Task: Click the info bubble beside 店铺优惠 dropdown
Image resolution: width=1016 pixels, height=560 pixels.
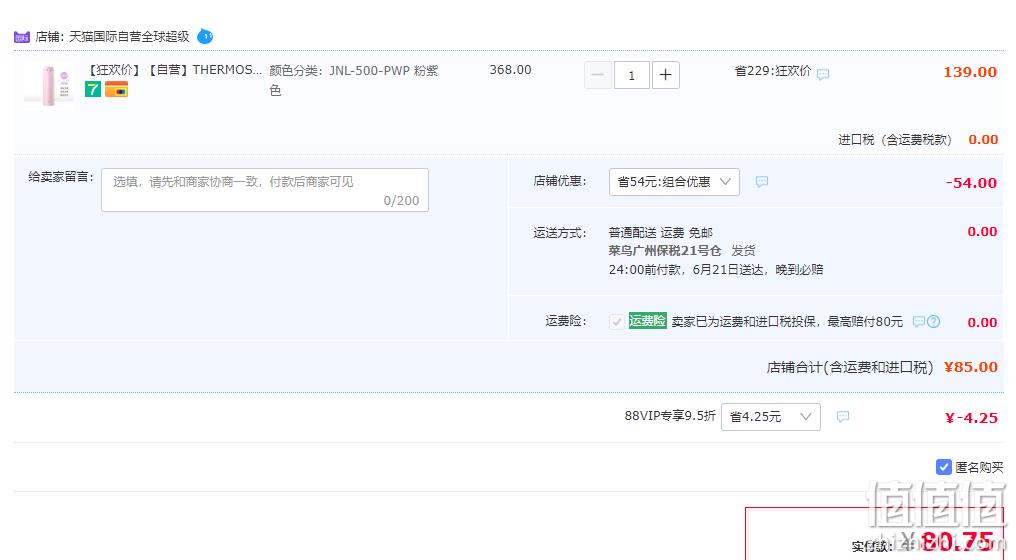Action: (x=762, y=181)
